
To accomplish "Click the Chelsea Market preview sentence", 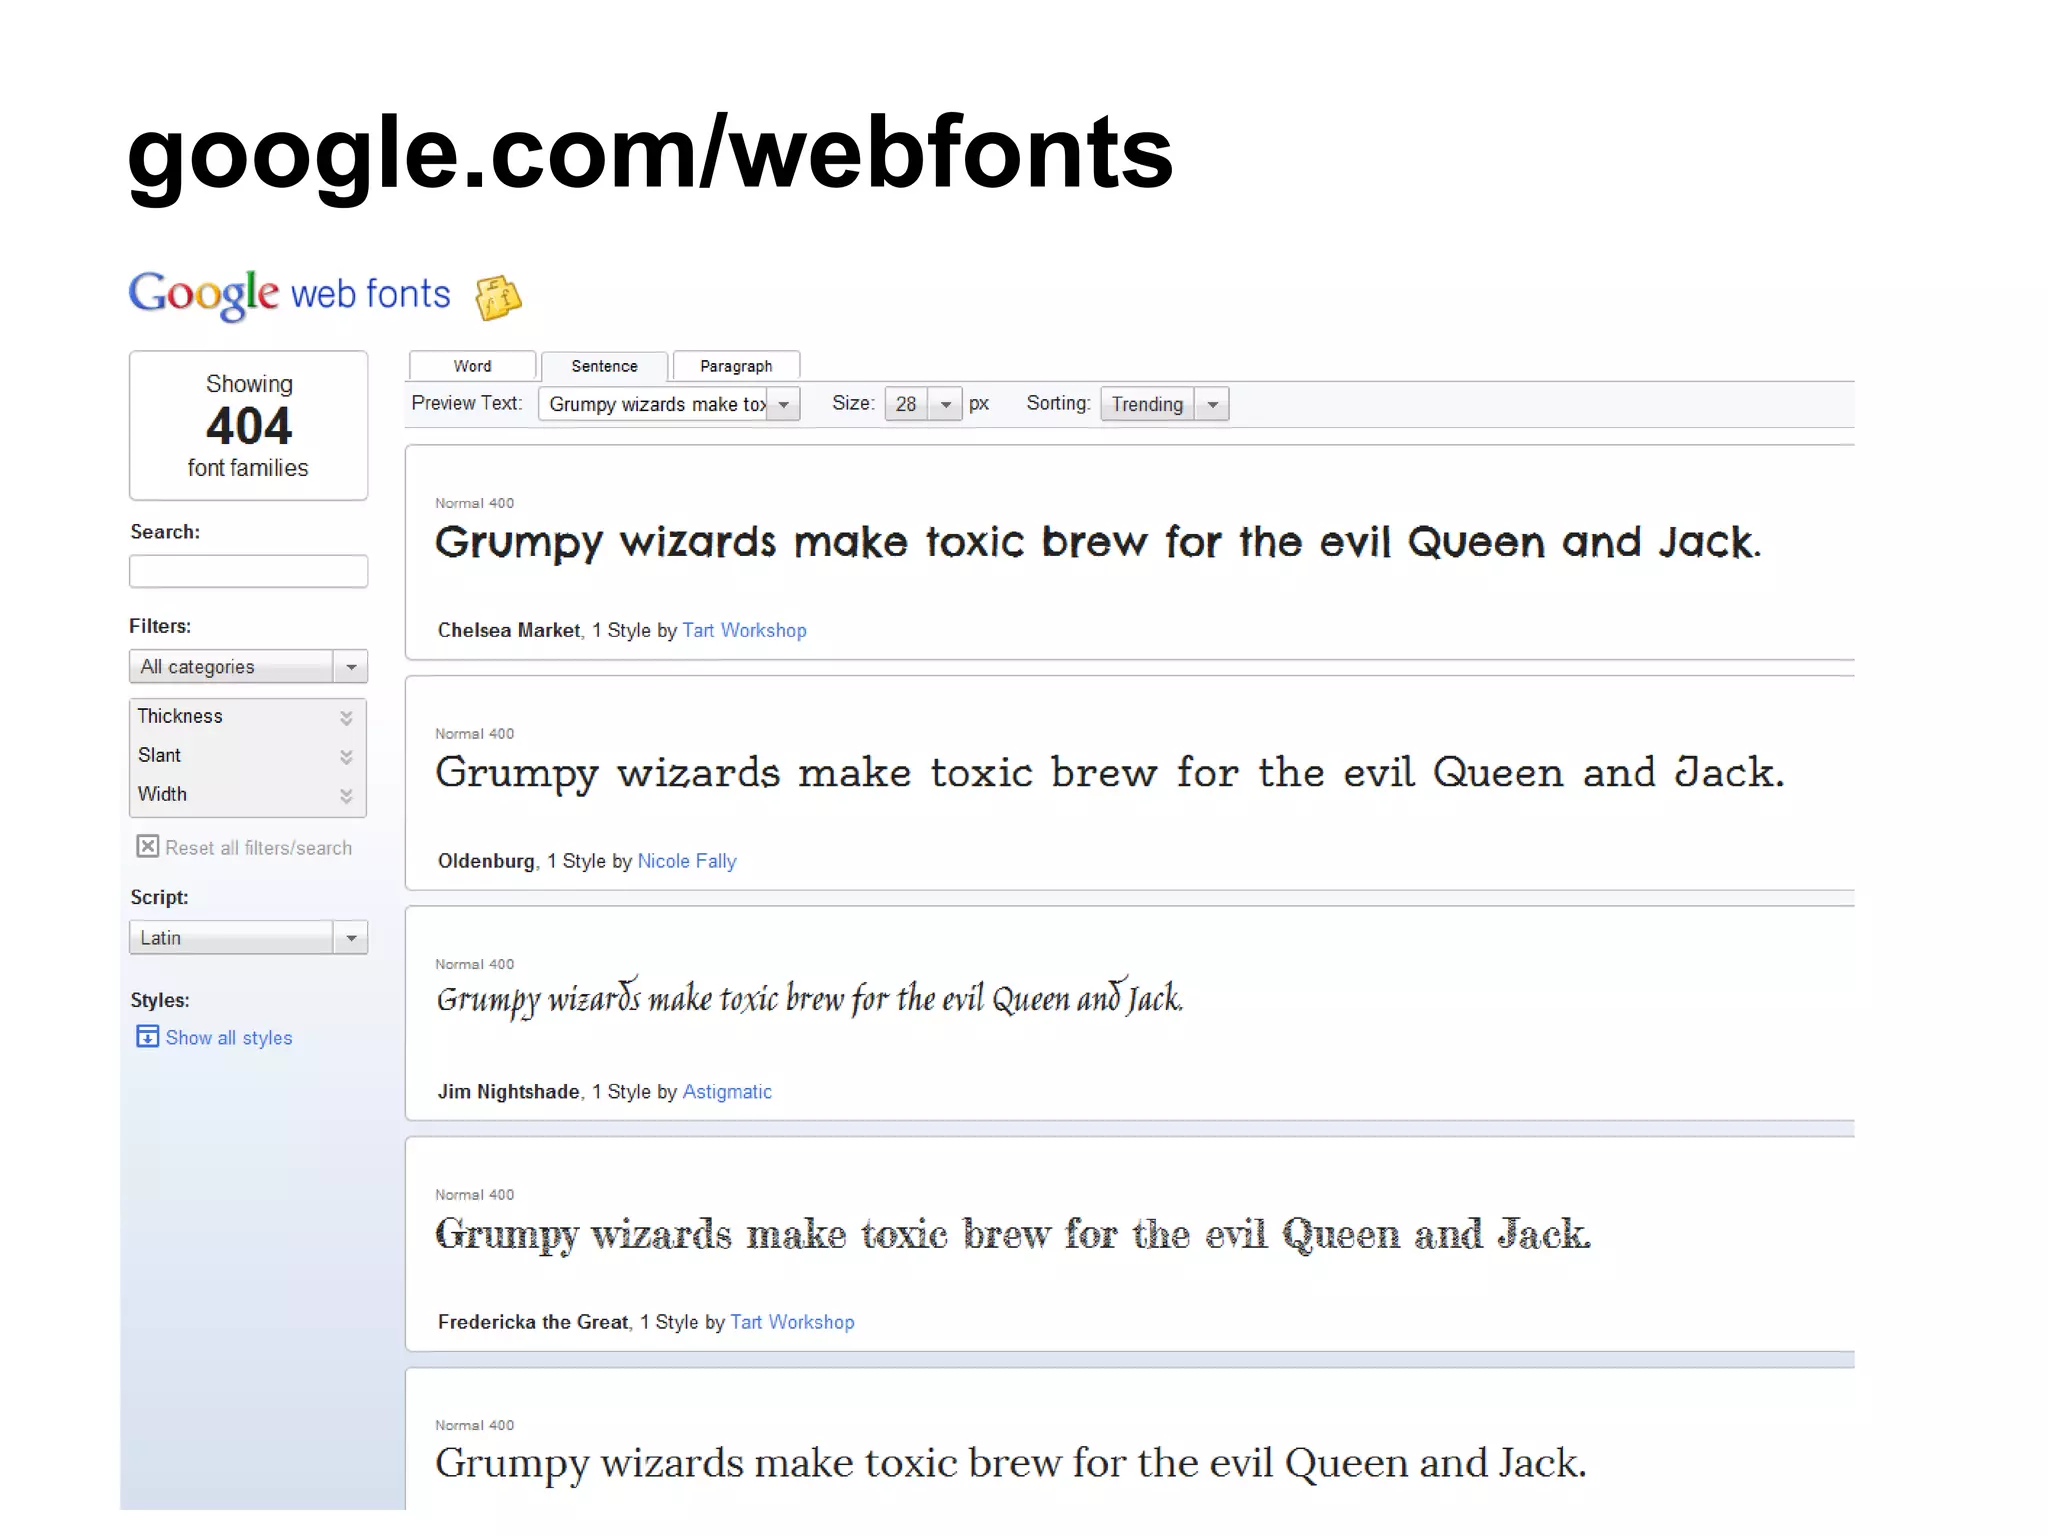I will tap(1097, 543).
